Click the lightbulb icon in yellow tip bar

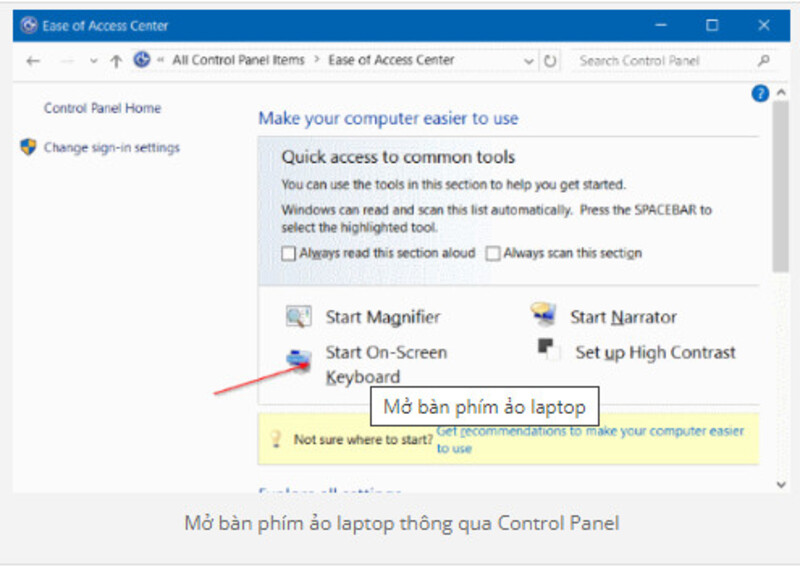[276, 439]
